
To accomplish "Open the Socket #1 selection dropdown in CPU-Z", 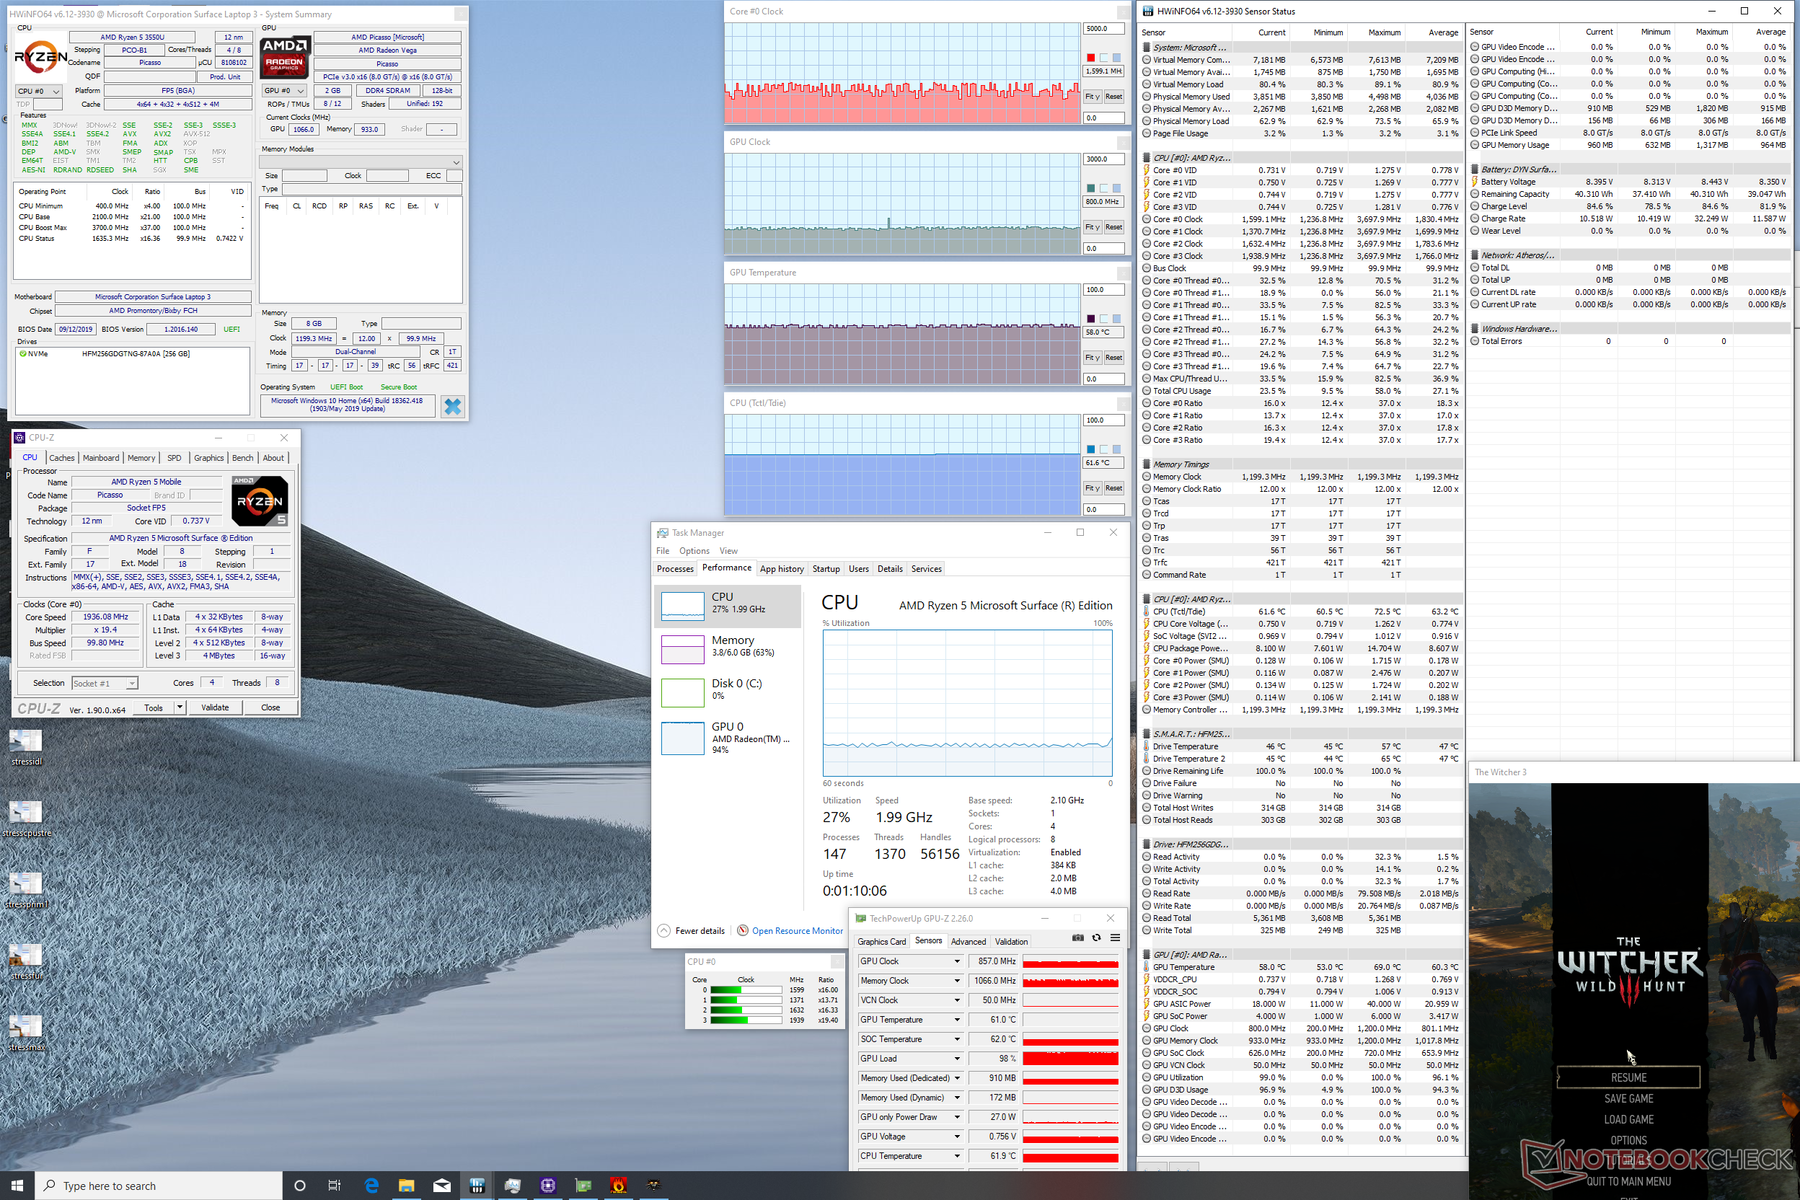I will tap(104, 683).
